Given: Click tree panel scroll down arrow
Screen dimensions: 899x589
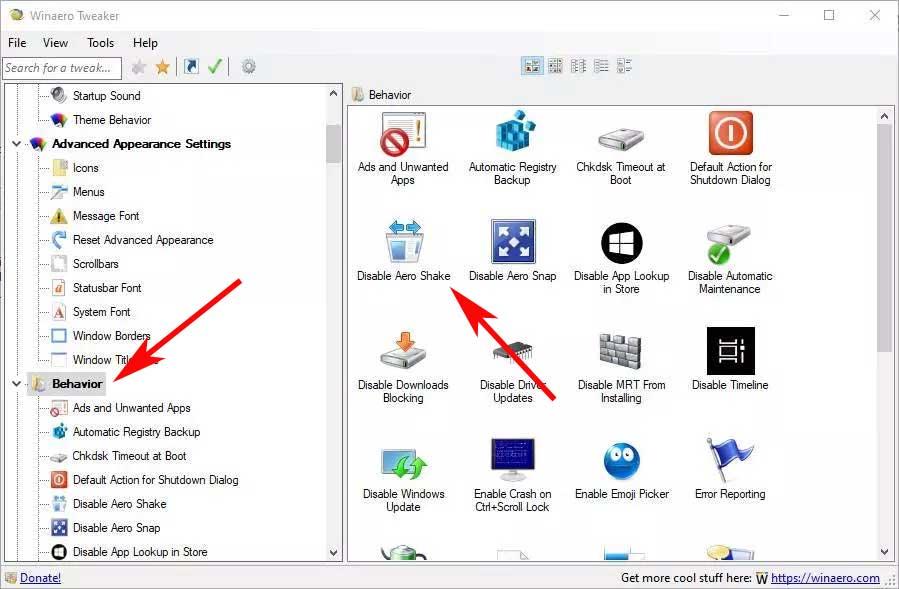Looking at the screenshot, I should coord(334,553).
